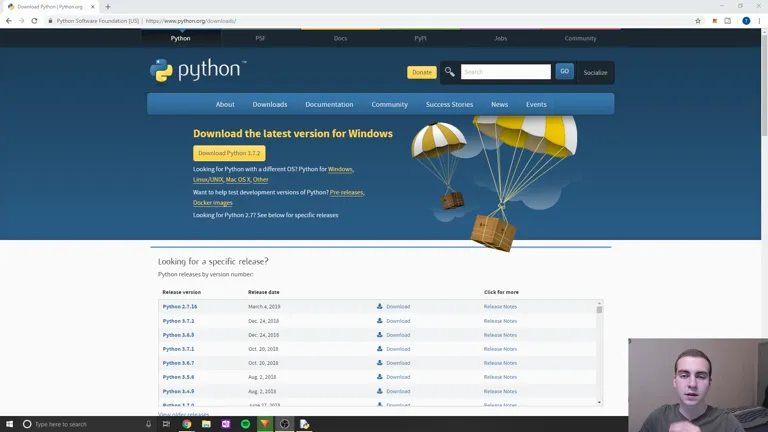Viewport: 768px width, 432px height.
Task: Select the Python top tab
Action: point(181,38)
